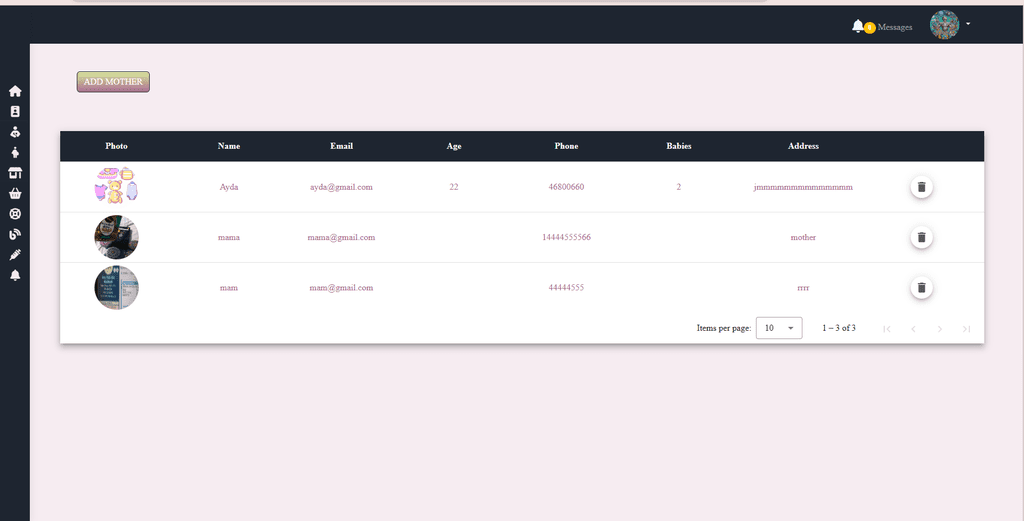The image size is (1024, 521).
Task: Open the mother holding baby sidebar icon
Action: pos(15,132)
